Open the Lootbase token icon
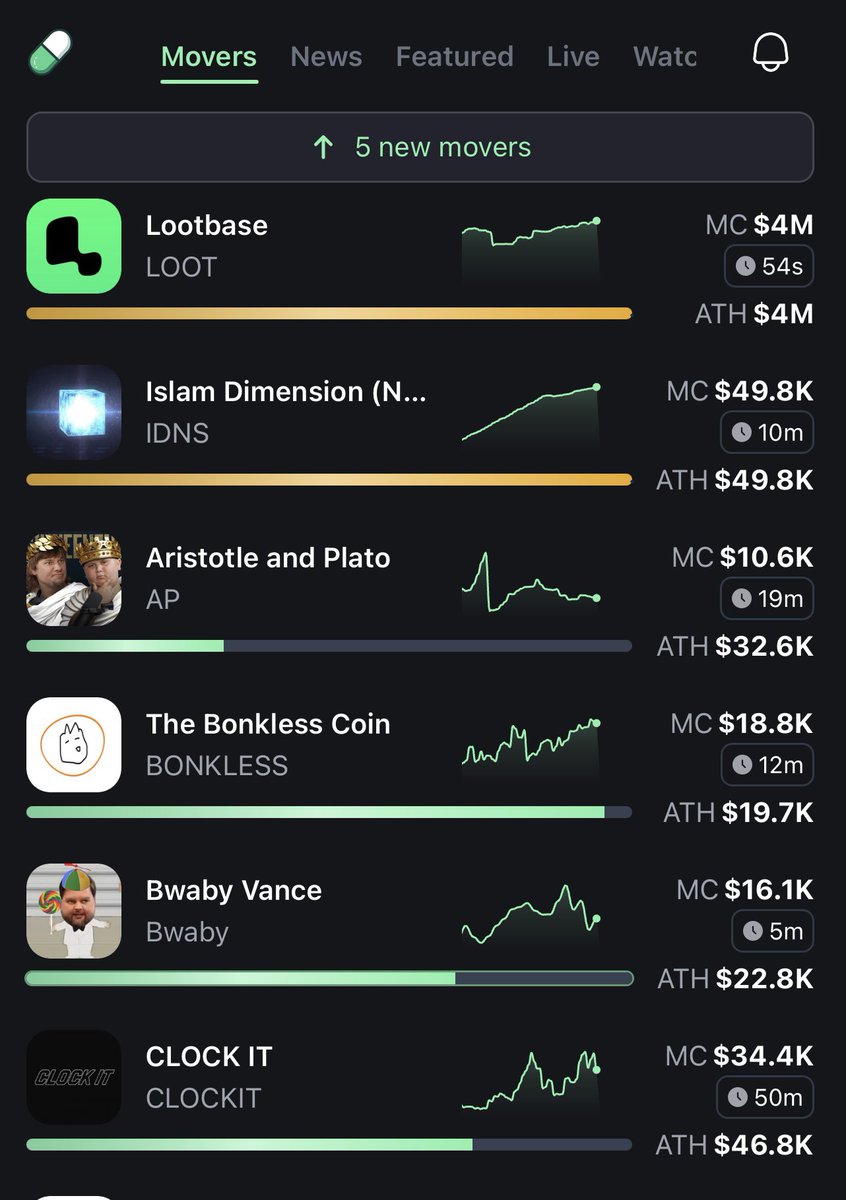Screen dimensions: 846x1200 pyautogui.click(x=74, y=246)
